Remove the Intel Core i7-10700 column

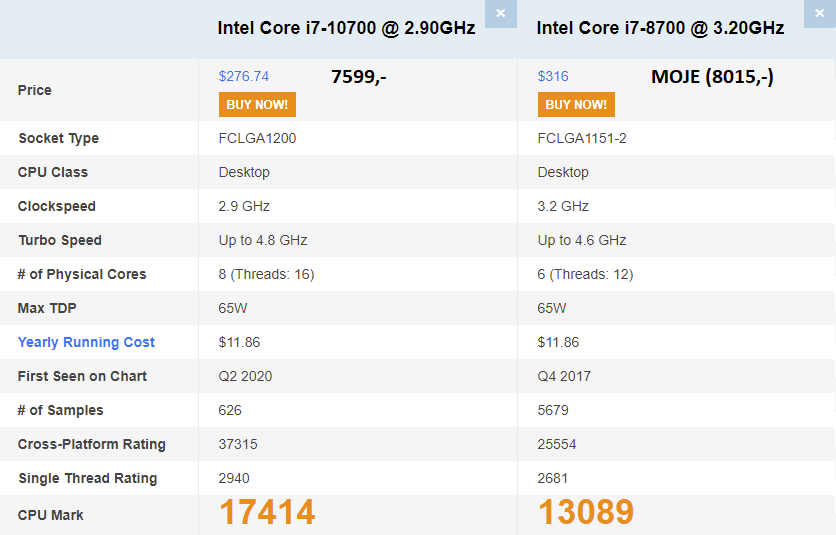(x=500, y=14)
